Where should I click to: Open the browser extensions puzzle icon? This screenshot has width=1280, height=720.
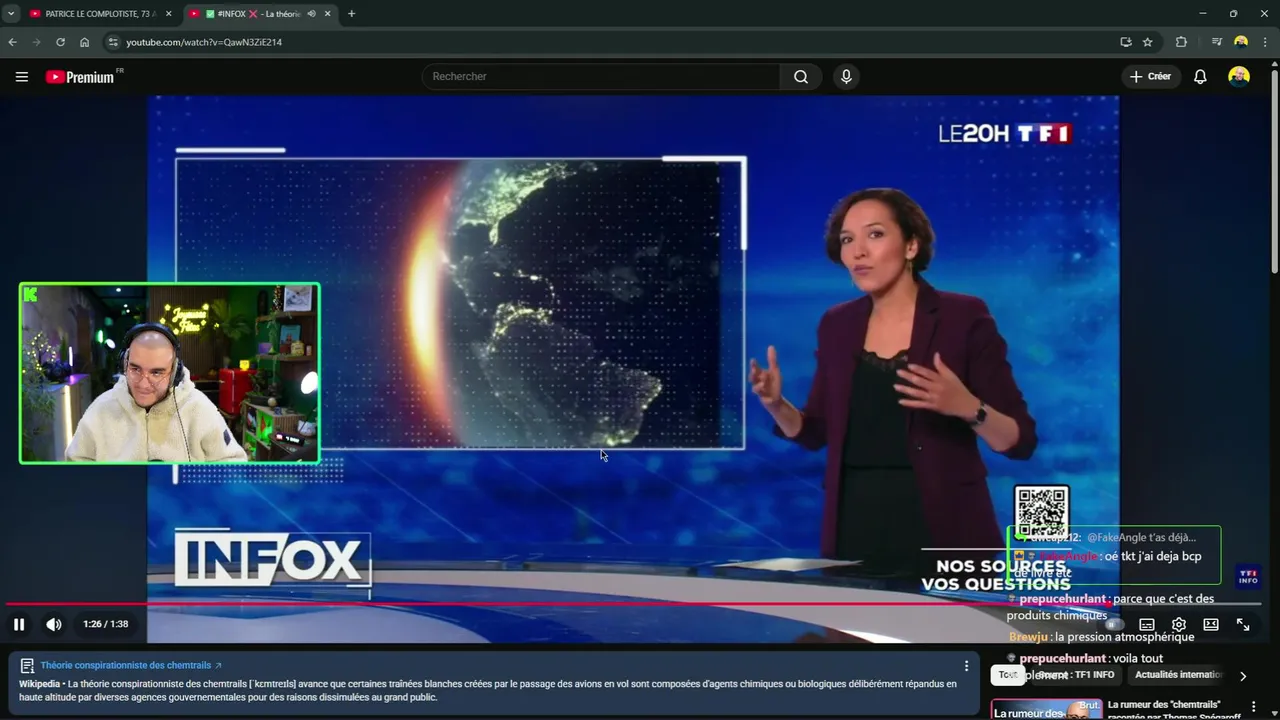(x=1181, y=42)
